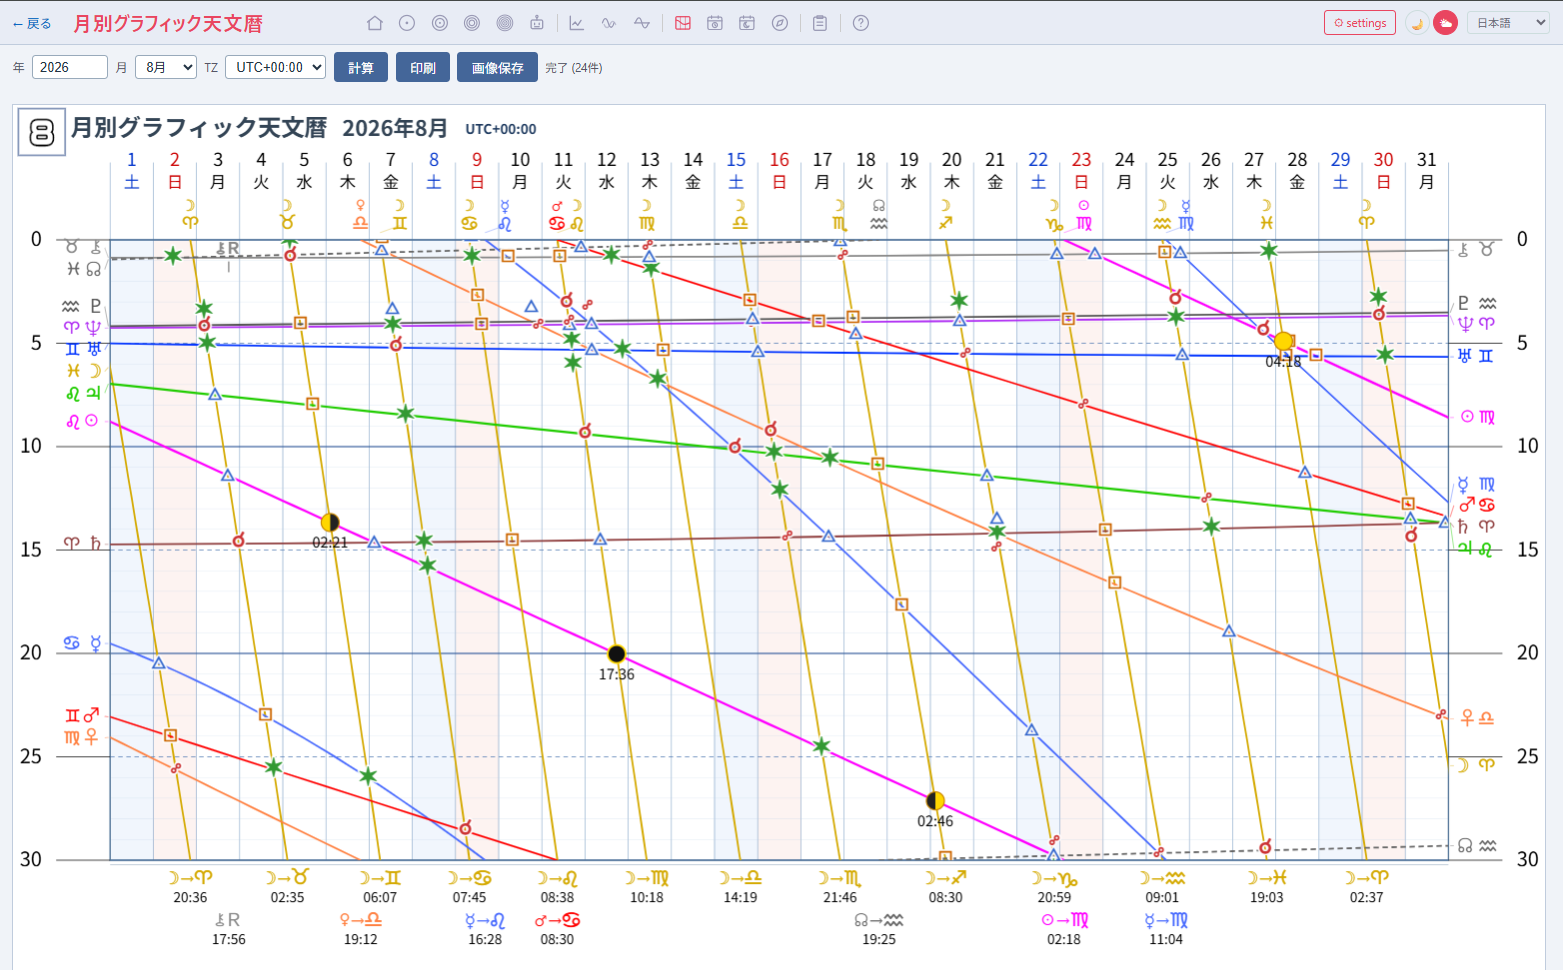Click the 計算 calculate button
The width and height of the screenshot is (1563, 970).
pos(361,67)
